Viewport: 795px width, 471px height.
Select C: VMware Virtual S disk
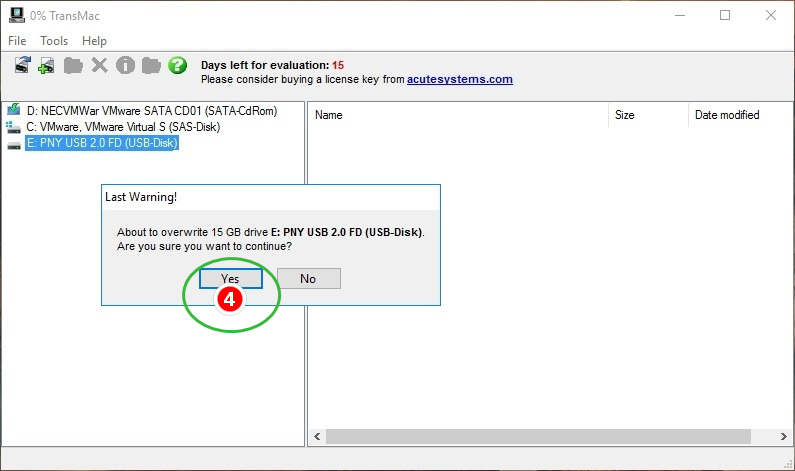click(x=123, y=127)
